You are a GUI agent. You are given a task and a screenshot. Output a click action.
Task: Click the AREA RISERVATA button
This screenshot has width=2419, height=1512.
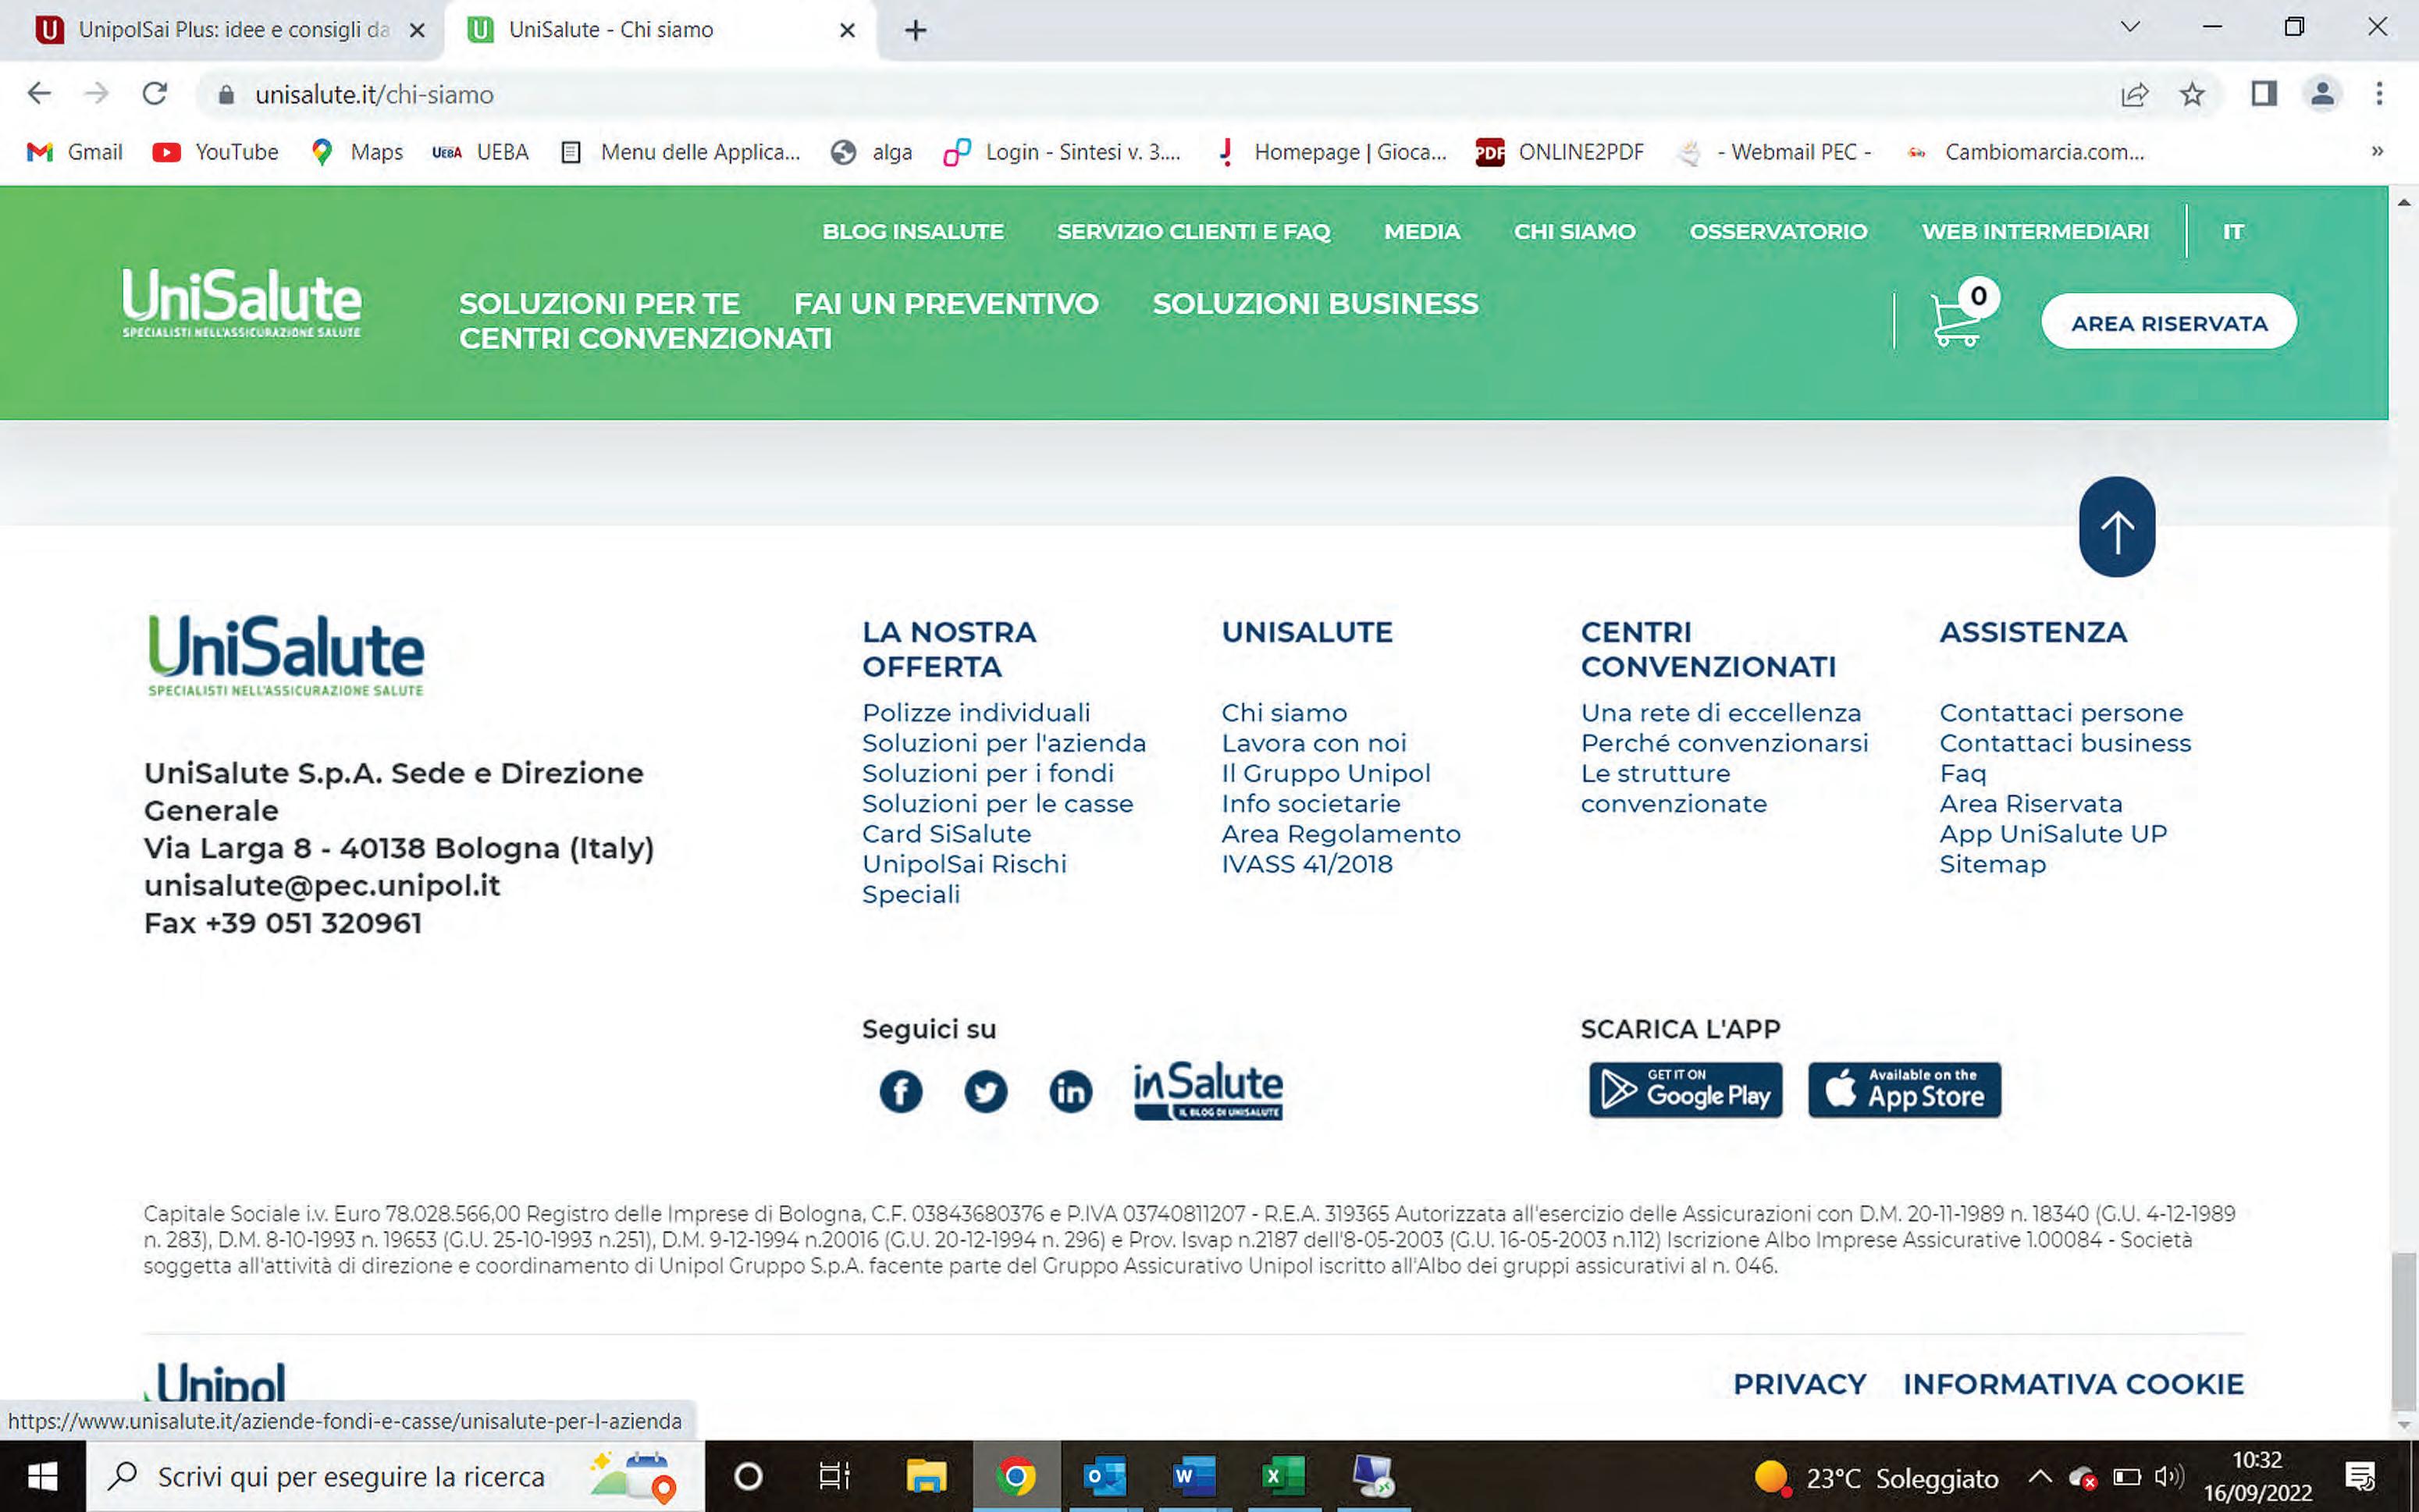click(2168, 323)
